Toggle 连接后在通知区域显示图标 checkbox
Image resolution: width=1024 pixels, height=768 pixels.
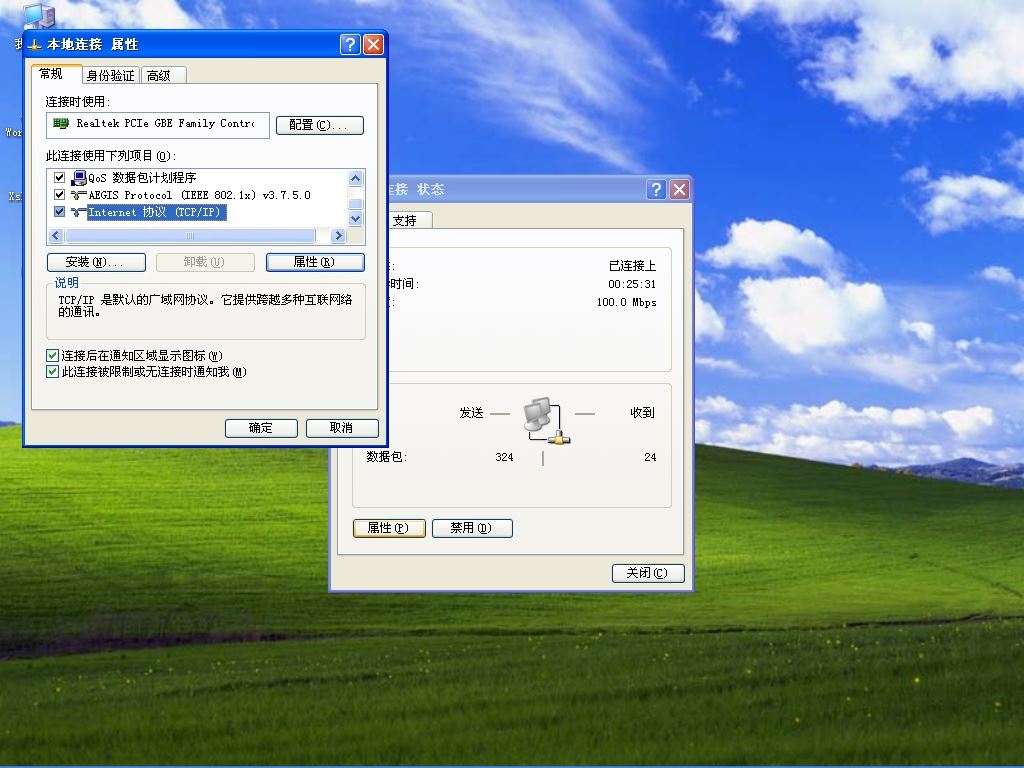53,355
